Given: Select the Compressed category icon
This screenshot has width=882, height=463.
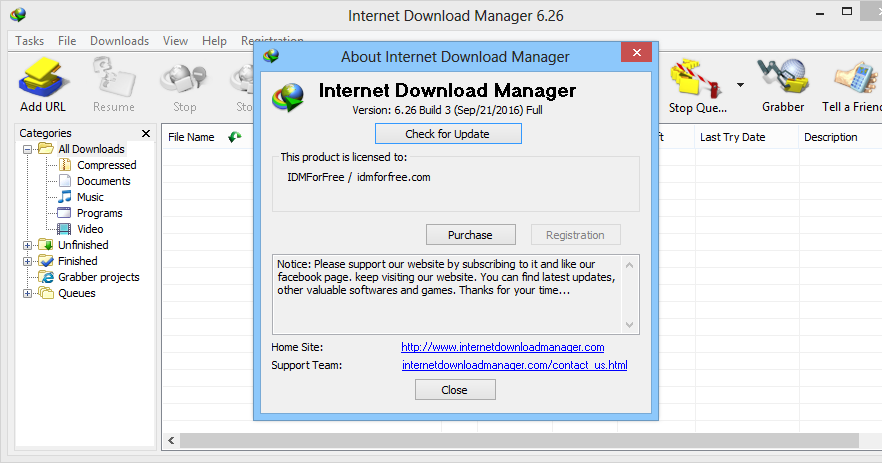Looking at the screenshot, I should [65, 165].
